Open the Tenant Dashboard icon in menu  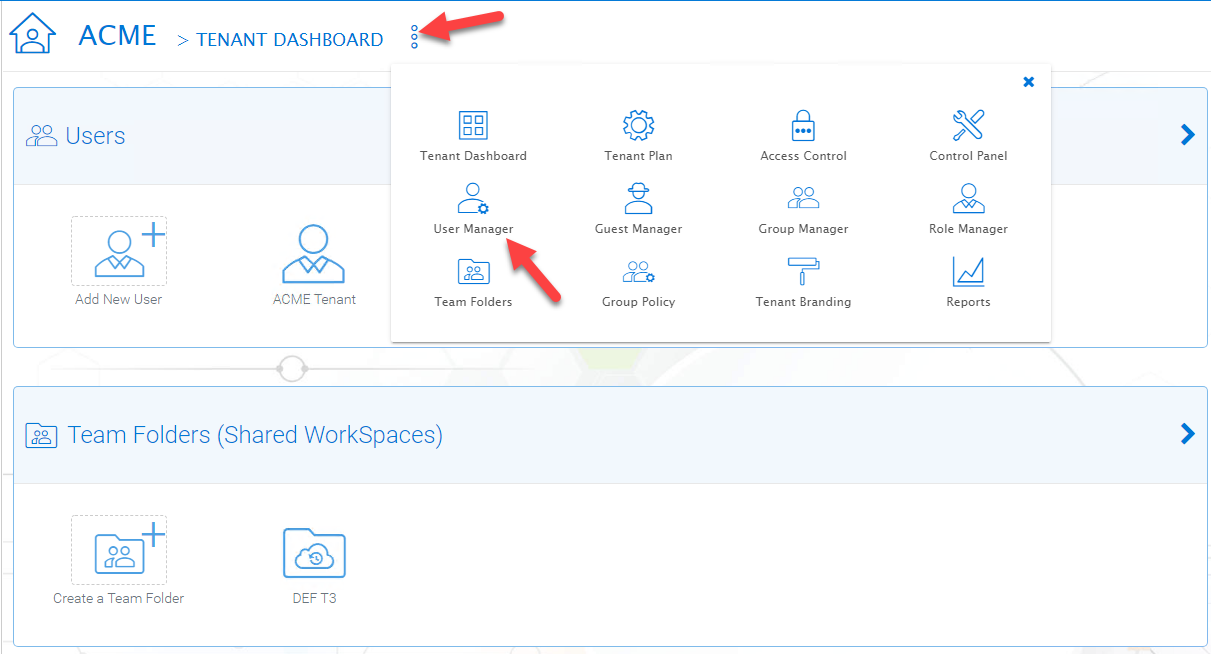coord(473,125)
